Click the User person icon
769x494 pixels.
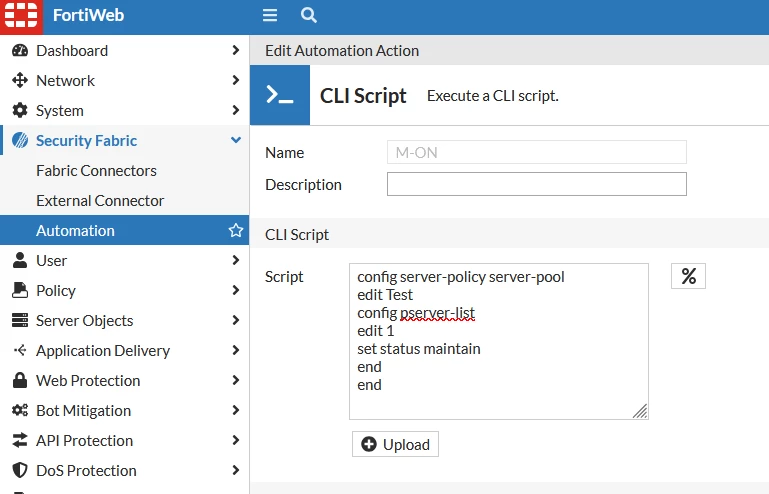[x=20, y=260]
